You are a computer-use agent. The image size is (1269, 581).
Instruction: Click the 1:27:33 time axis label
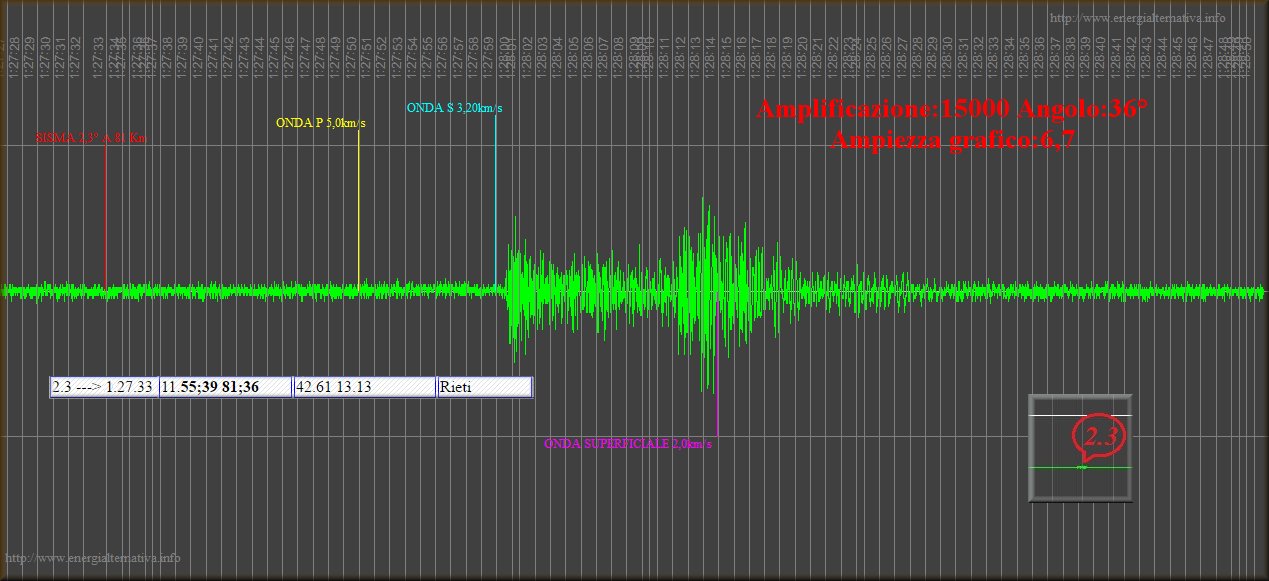98,55
